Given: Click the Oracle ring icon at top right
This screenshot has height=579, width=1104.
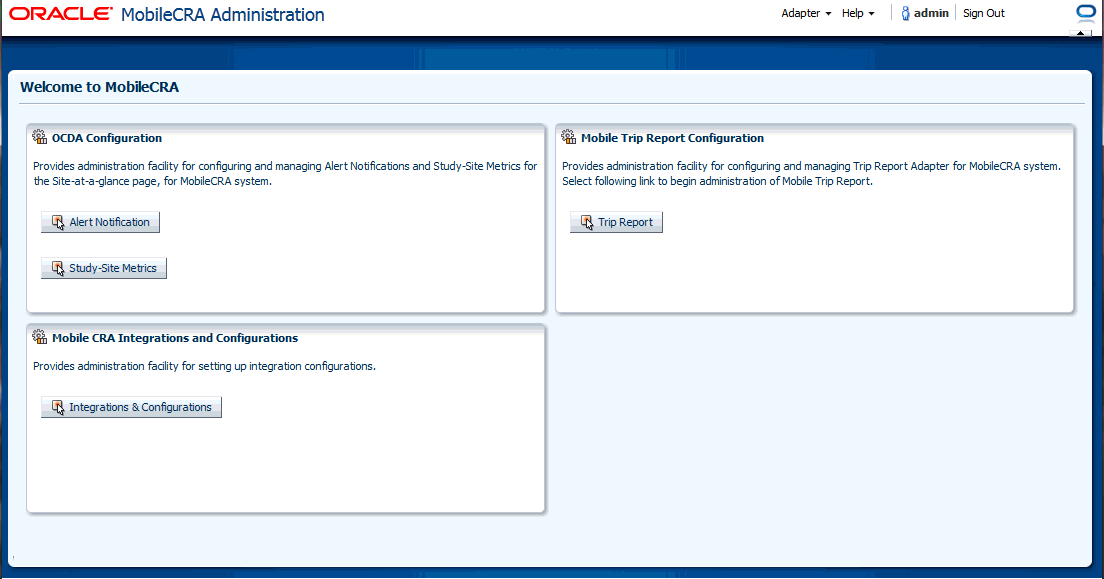Looking at the screenshot, I should click(x=1086, y=13).
